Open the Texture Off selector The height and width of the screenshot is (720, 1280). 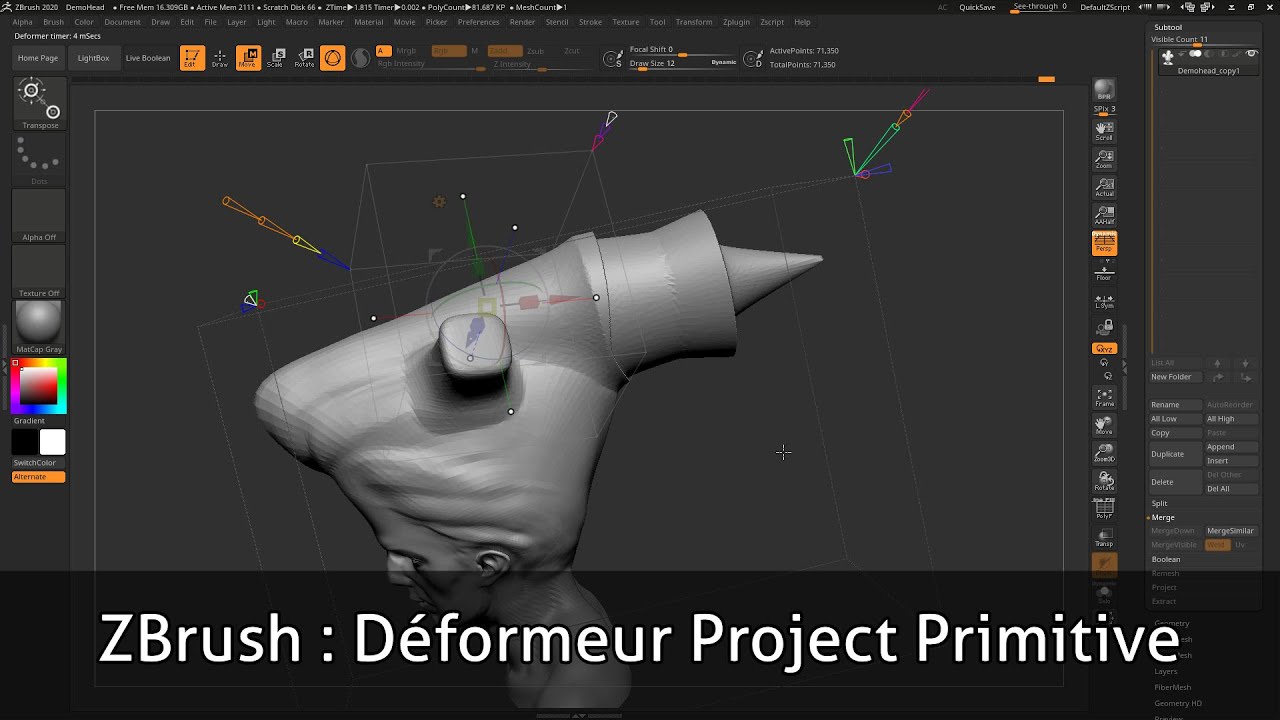click(x=40, y=272)
